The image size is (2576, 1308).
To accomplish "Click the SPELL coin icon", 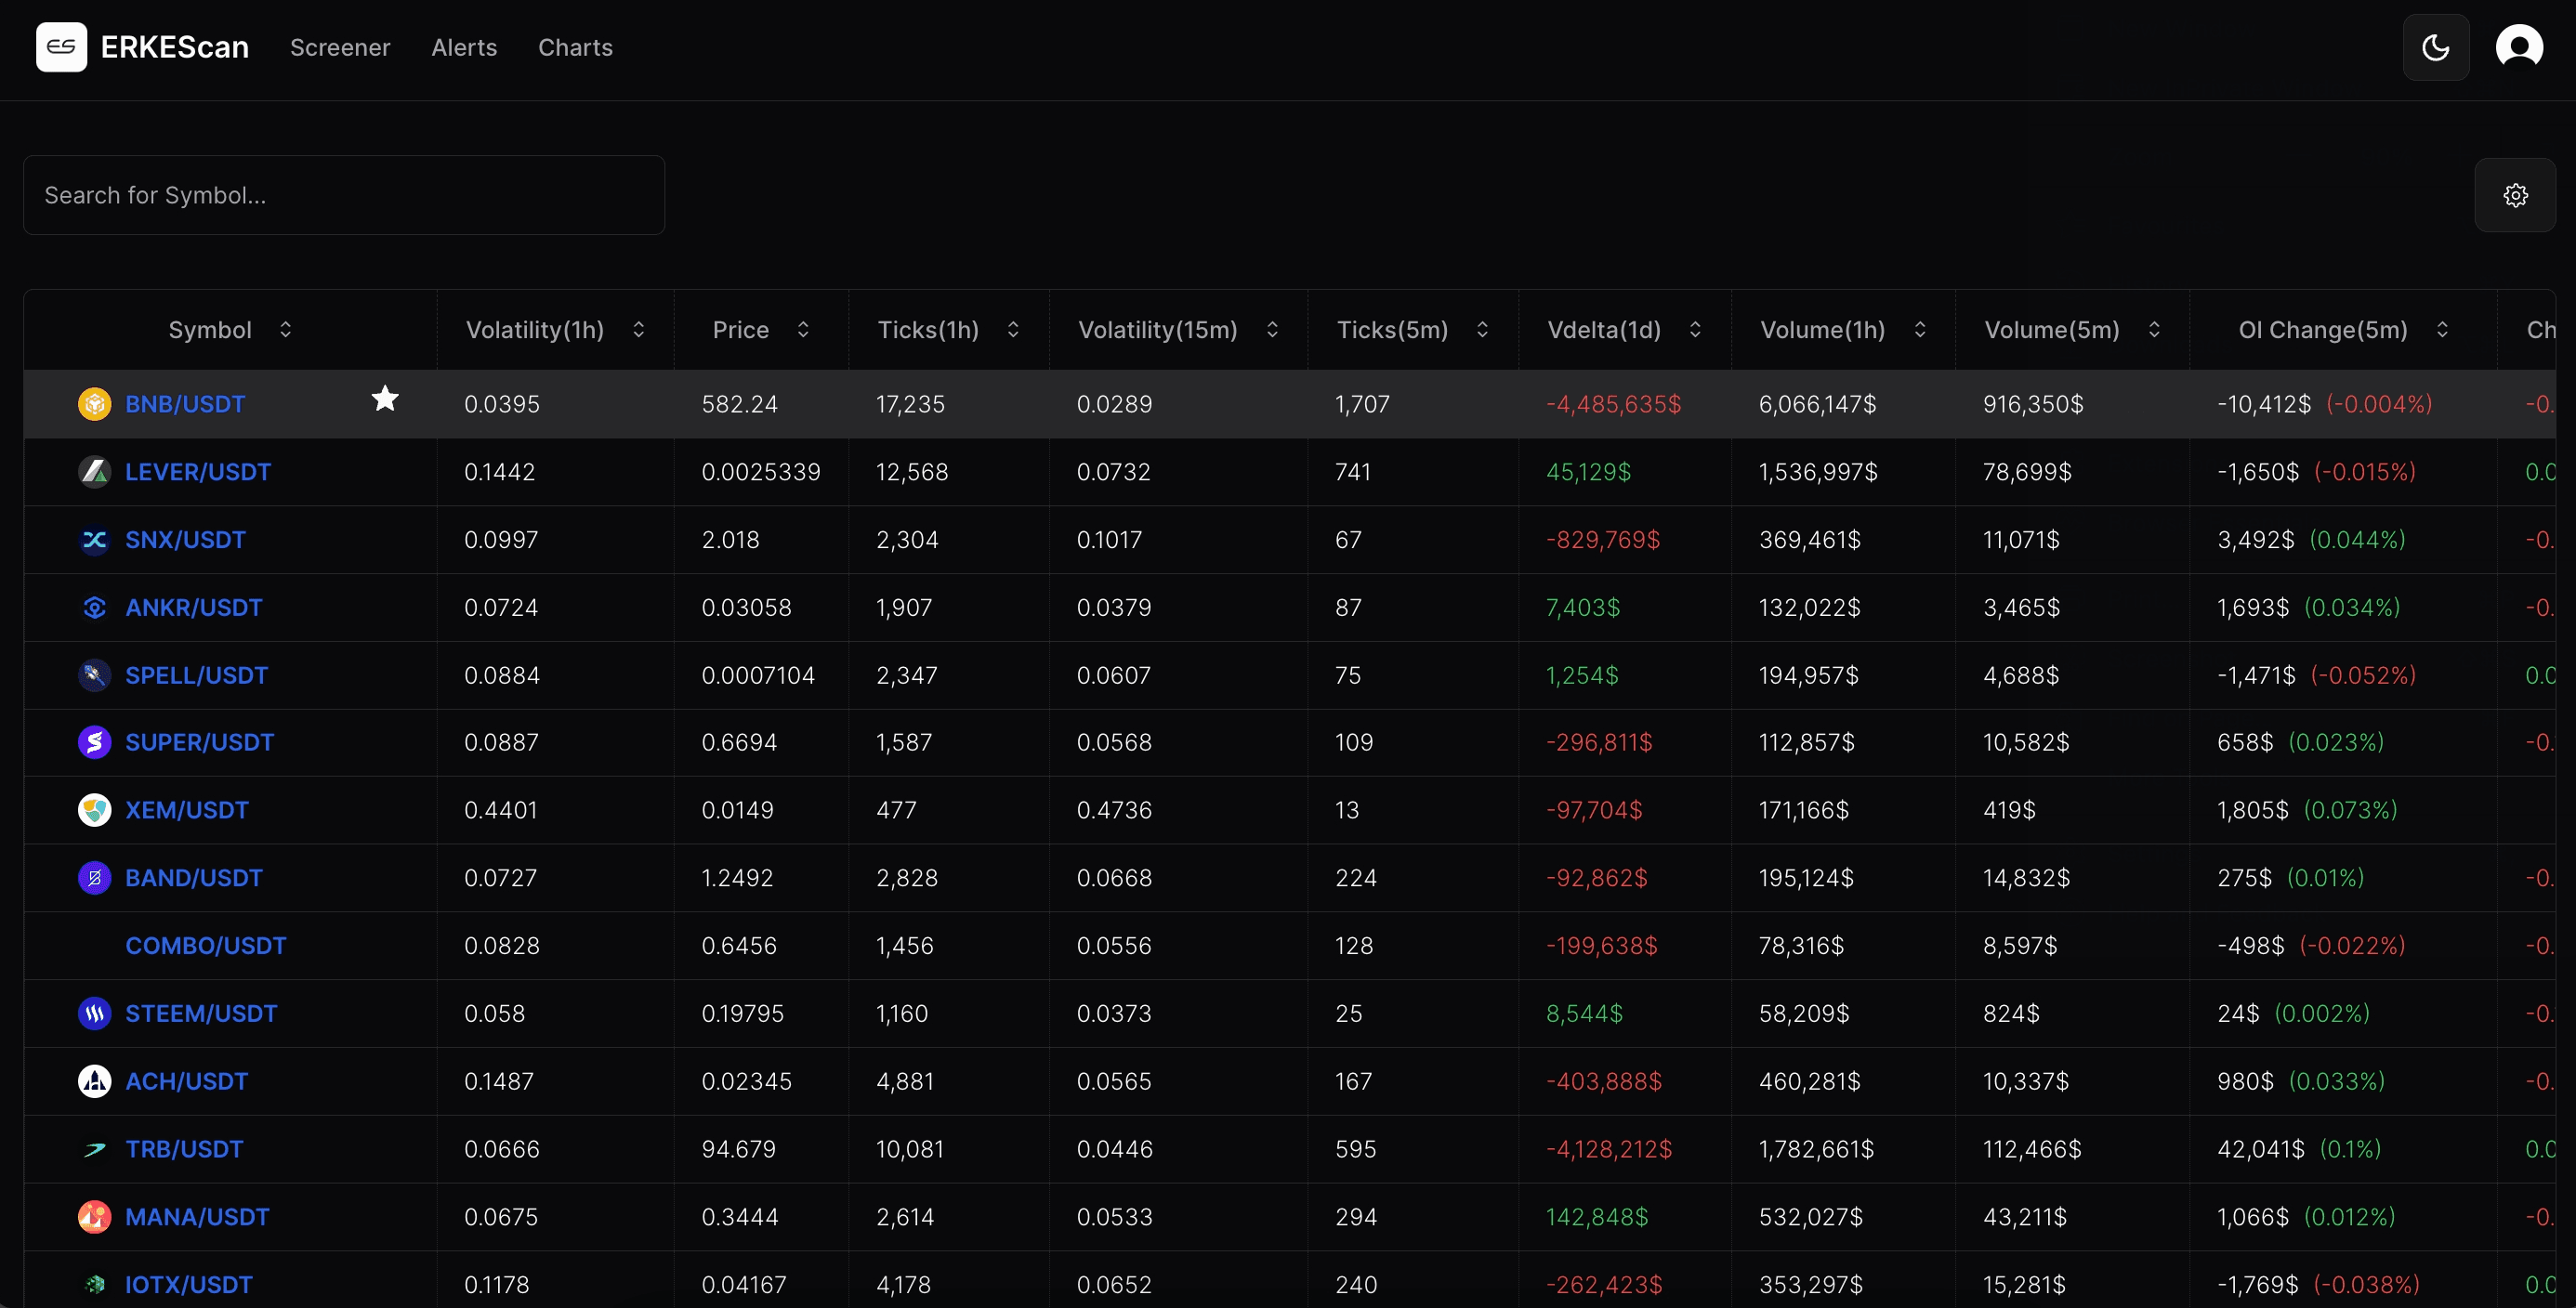I will click(94, 676).
